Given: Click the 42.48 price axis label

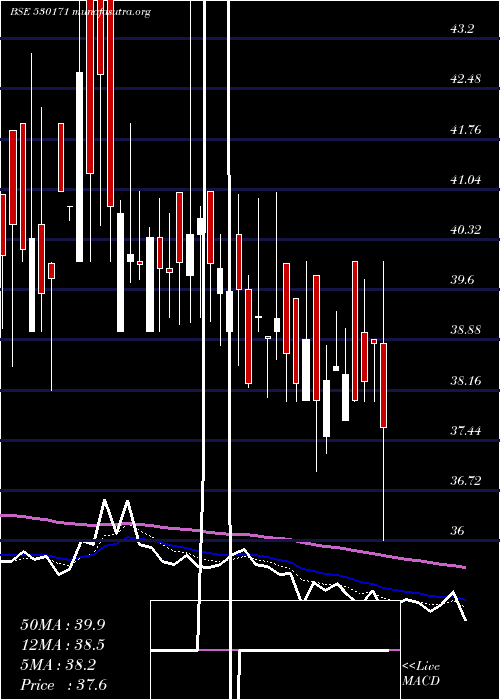Looking at the screenshot, I should tap(466, 79).
